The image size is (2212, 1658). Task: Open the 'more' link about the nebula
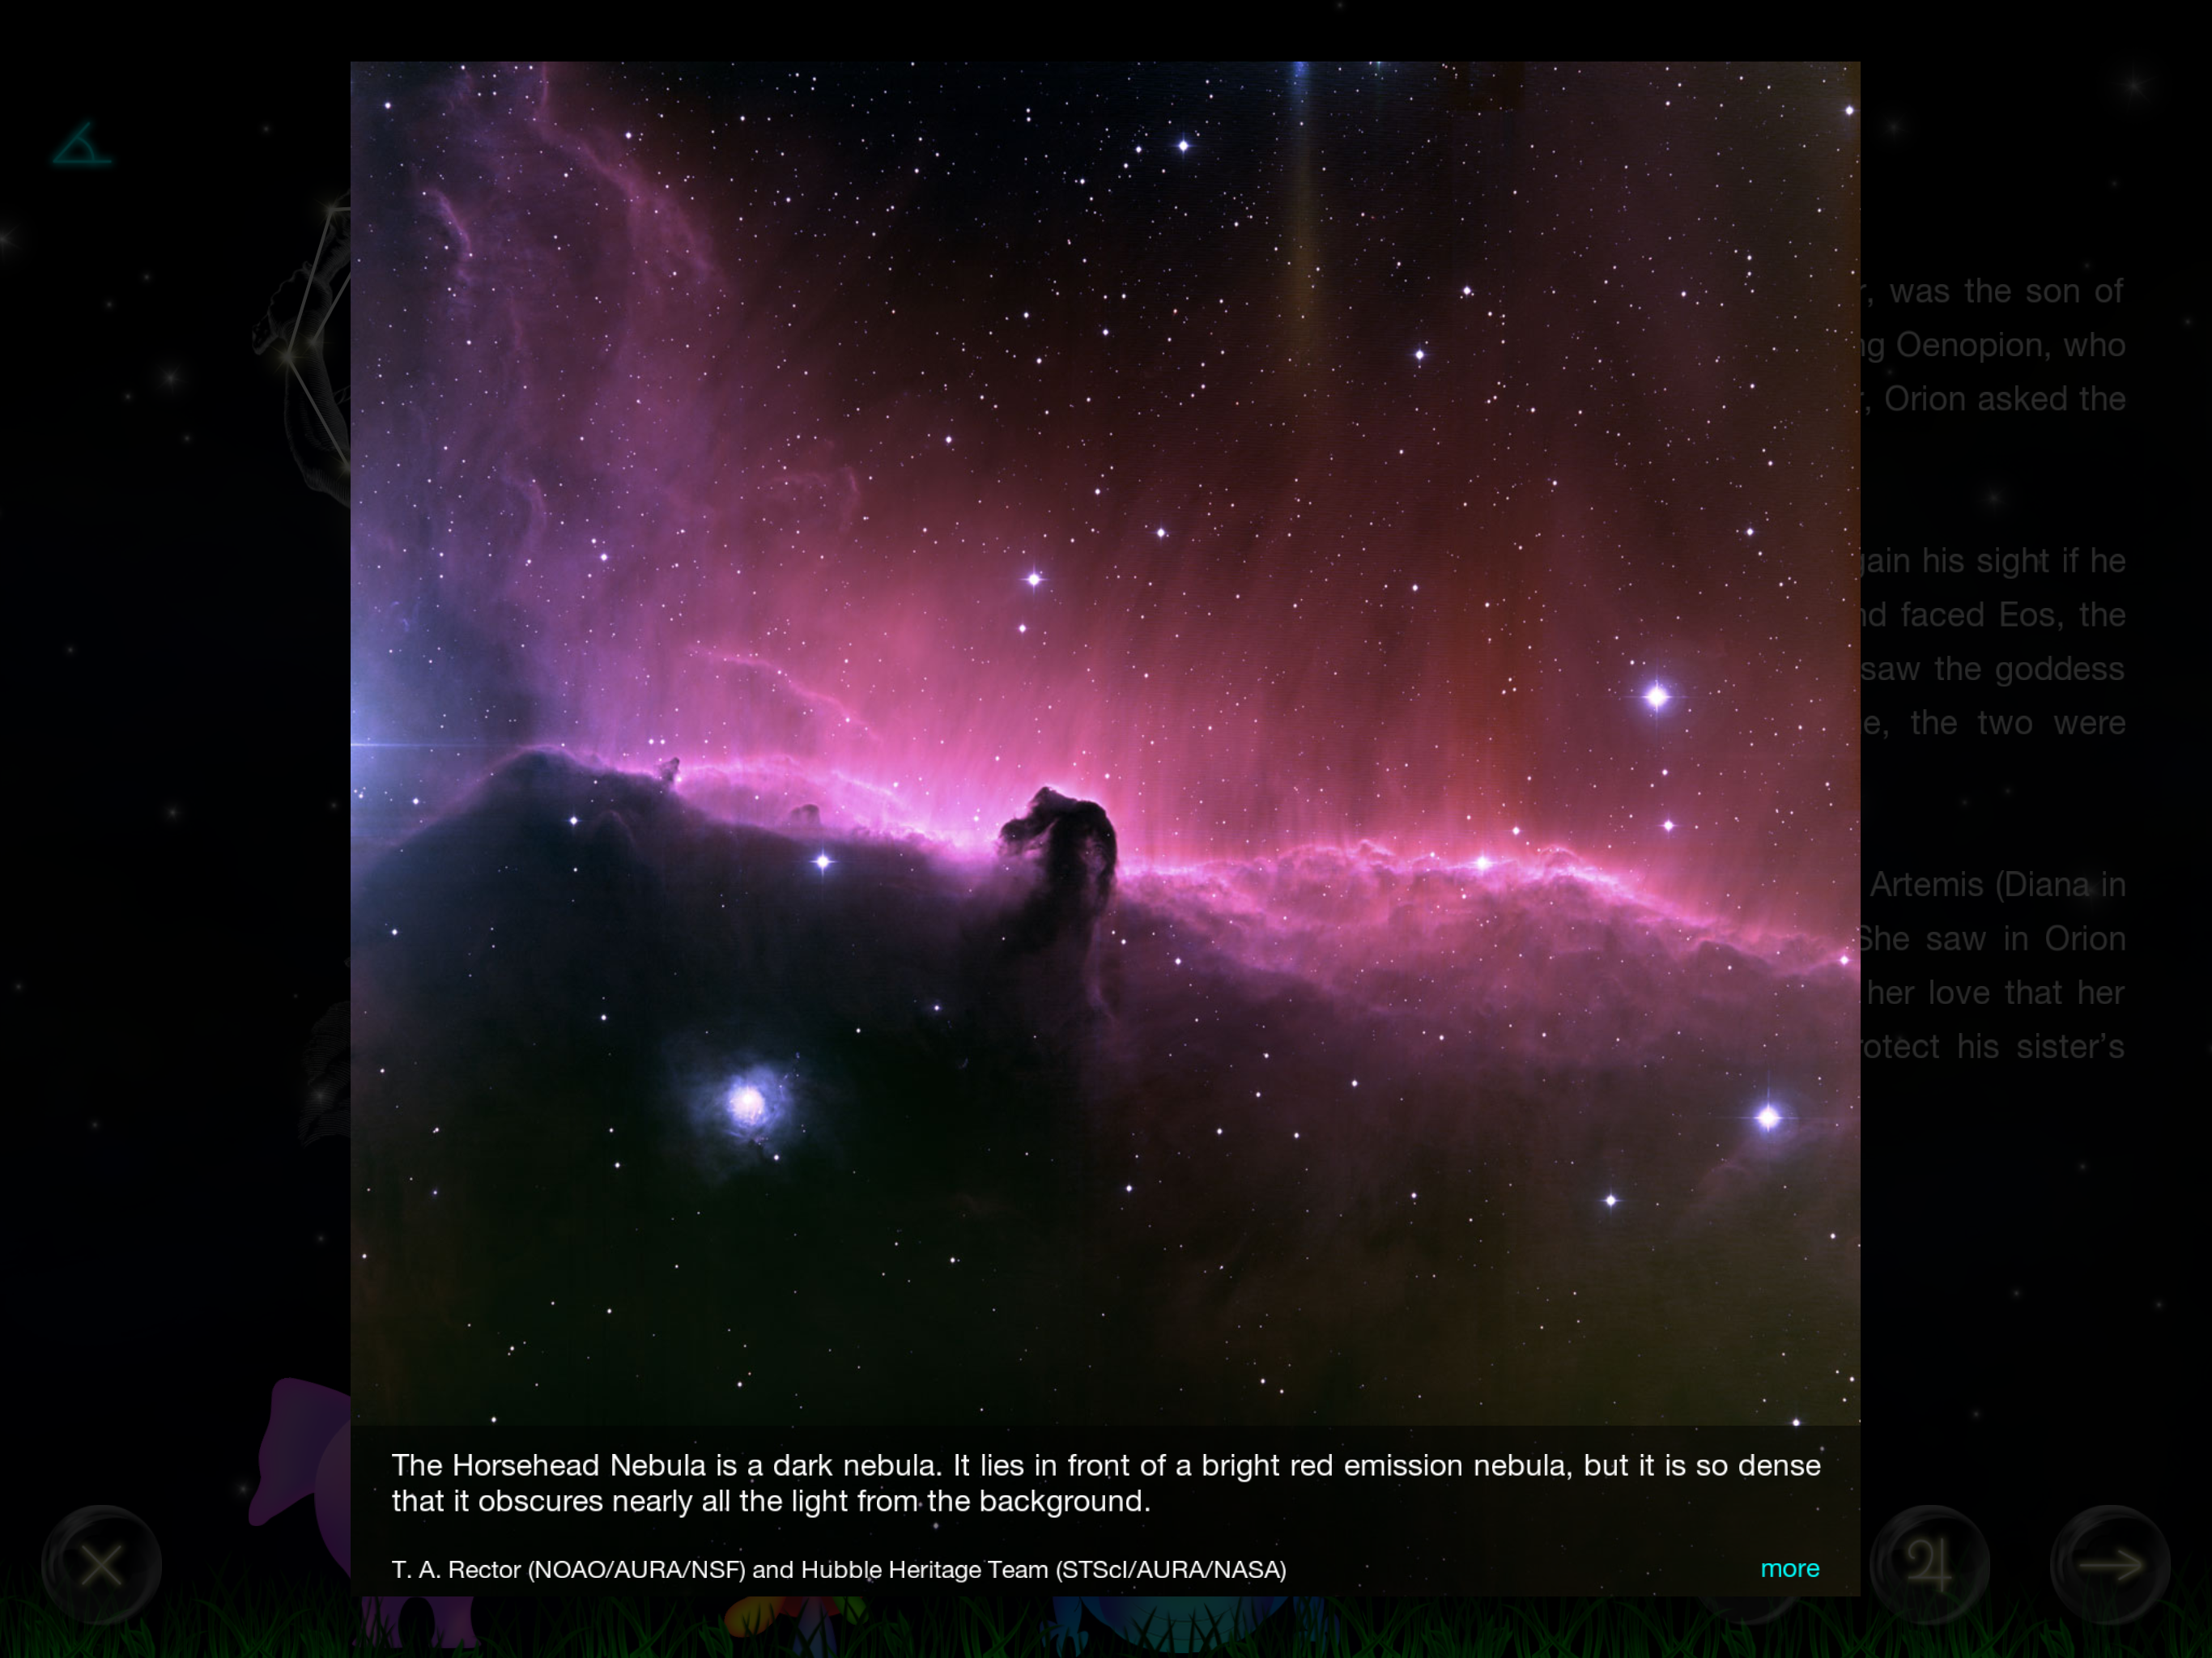coord(1789,1568)
